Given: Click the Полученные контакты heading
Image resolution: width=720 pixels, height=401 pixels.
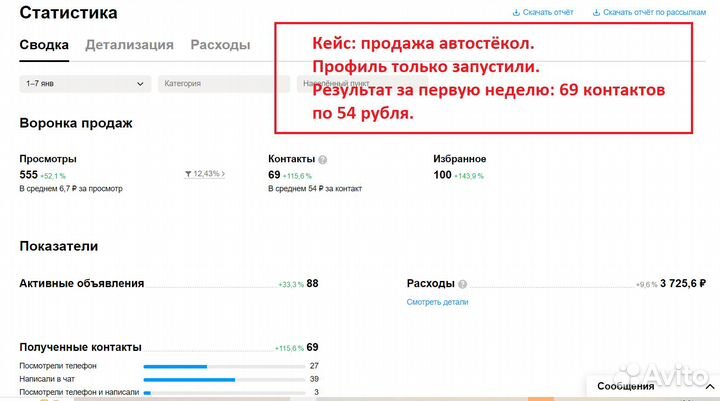Looking at the screenshot, I should [x=80, y=347].
